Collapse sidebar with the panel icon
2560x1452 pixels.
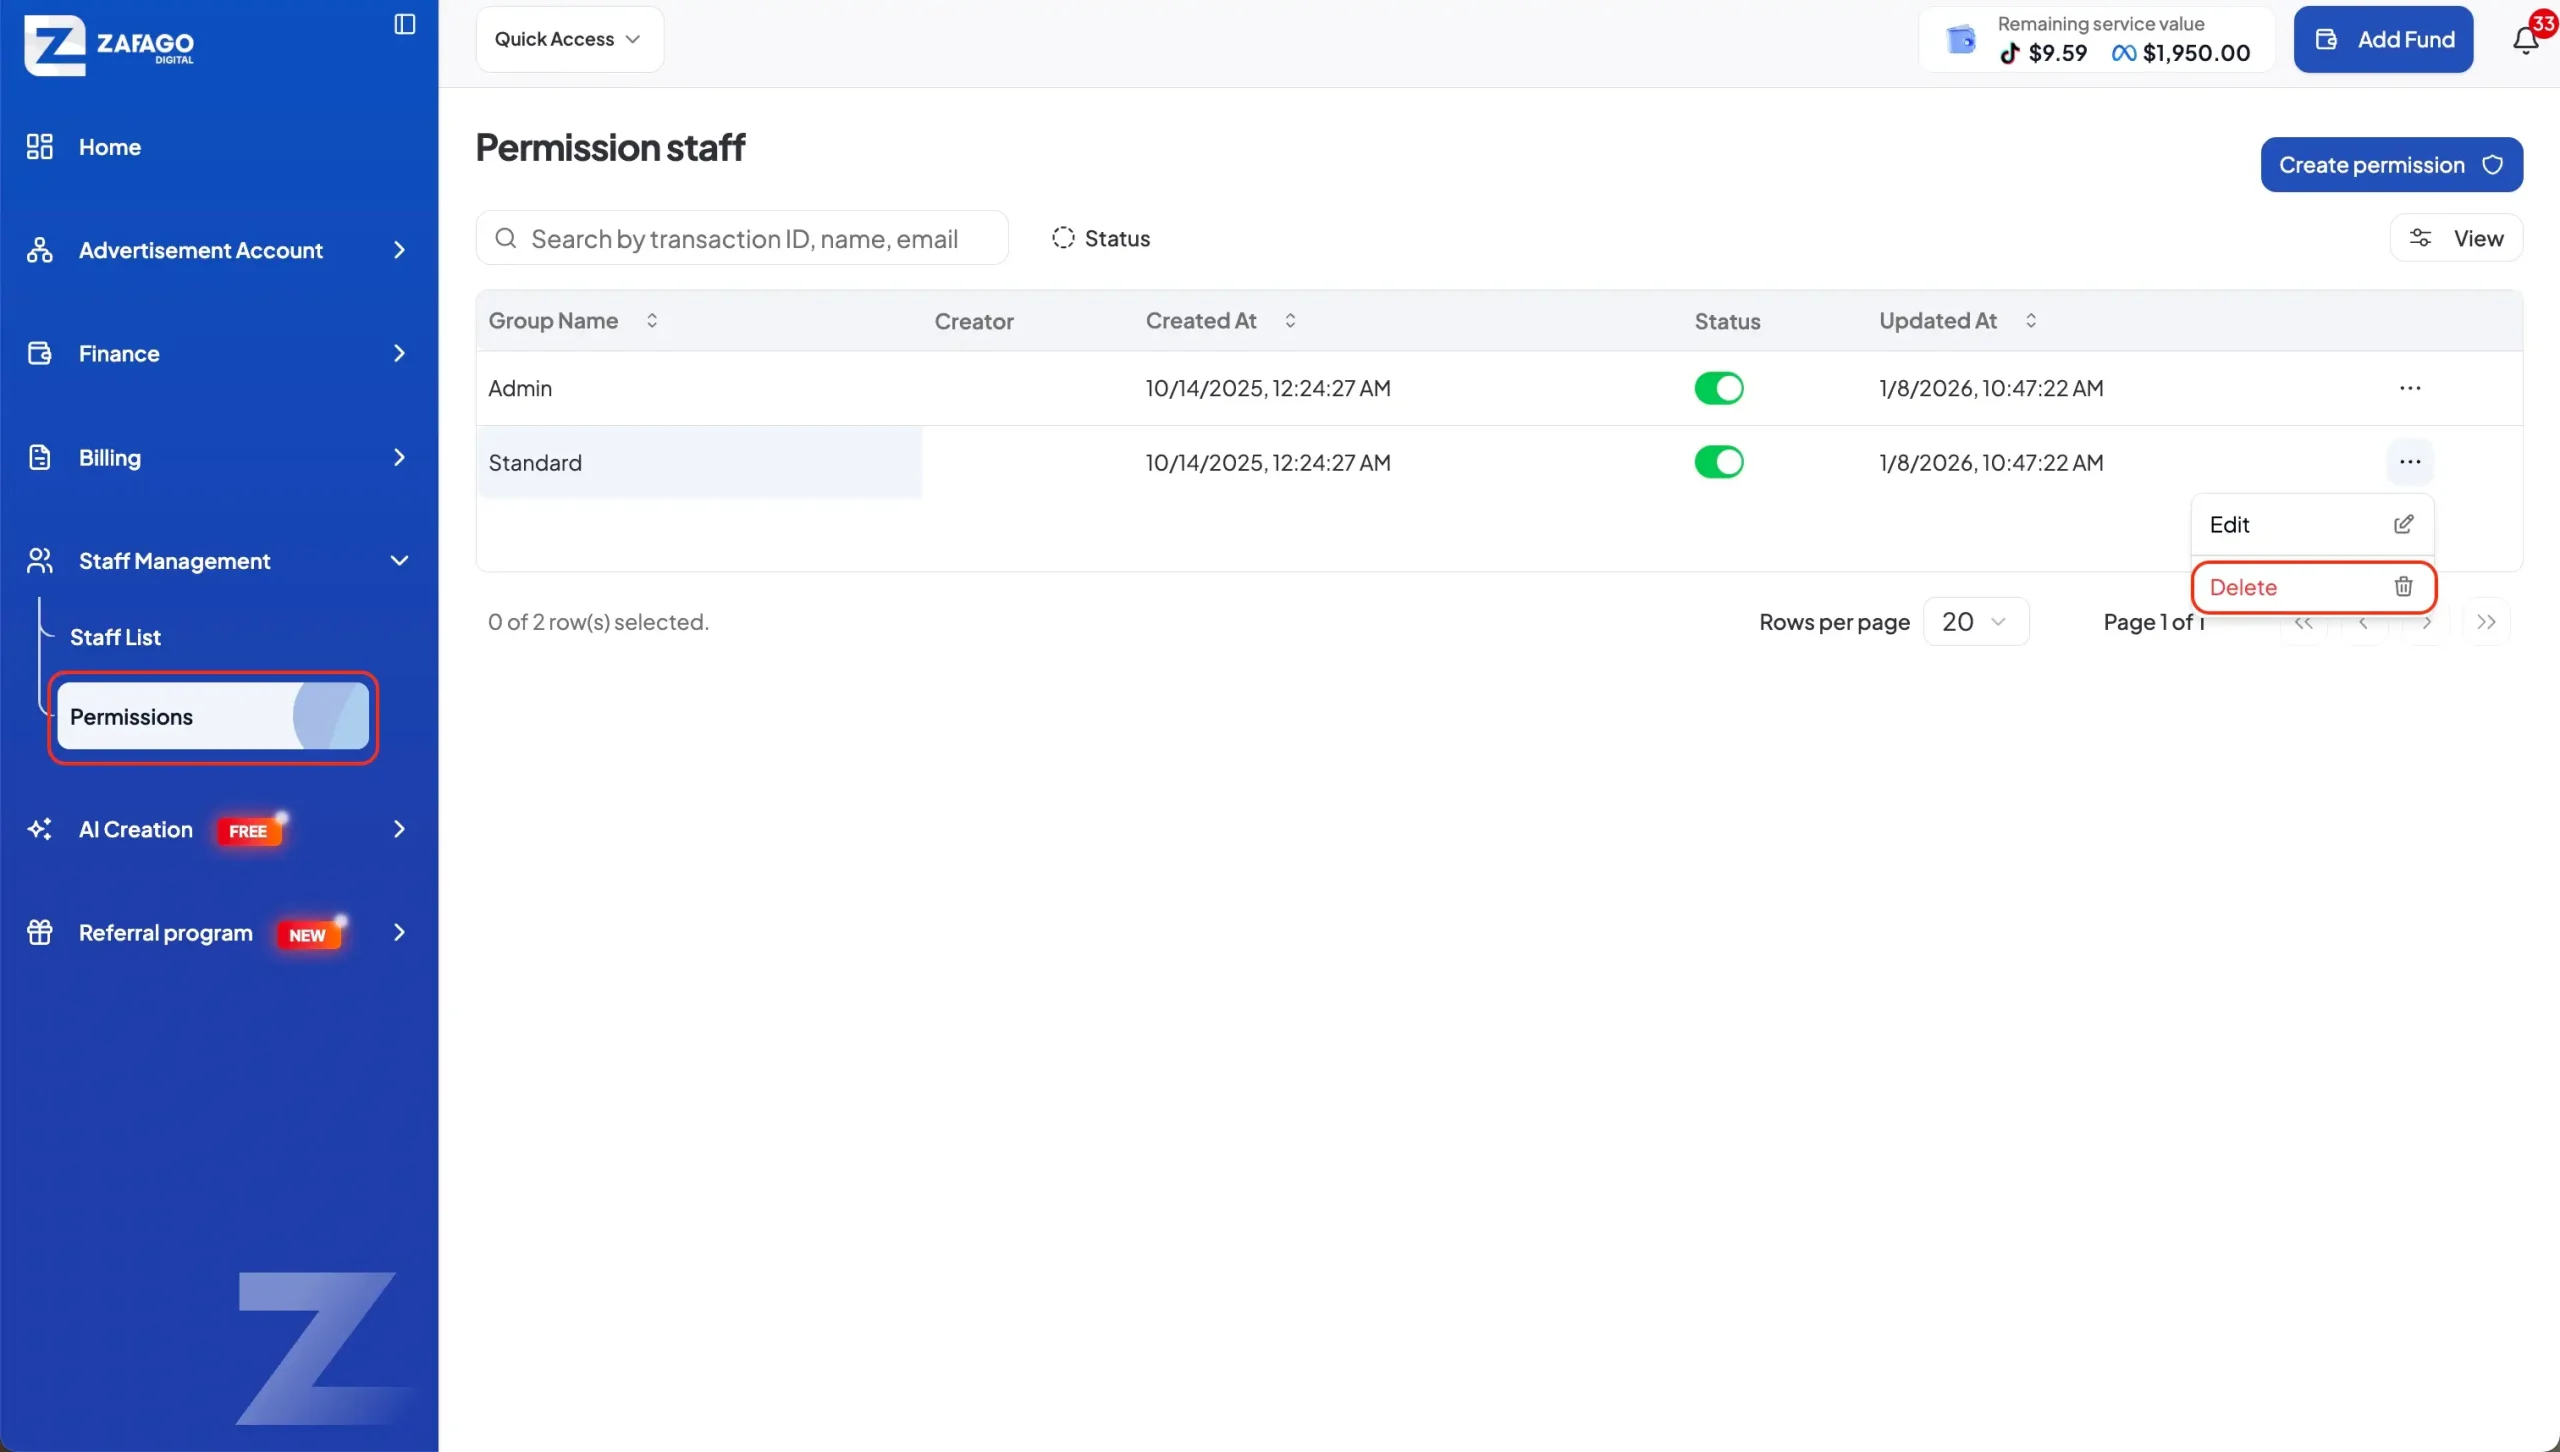[405, 24]
